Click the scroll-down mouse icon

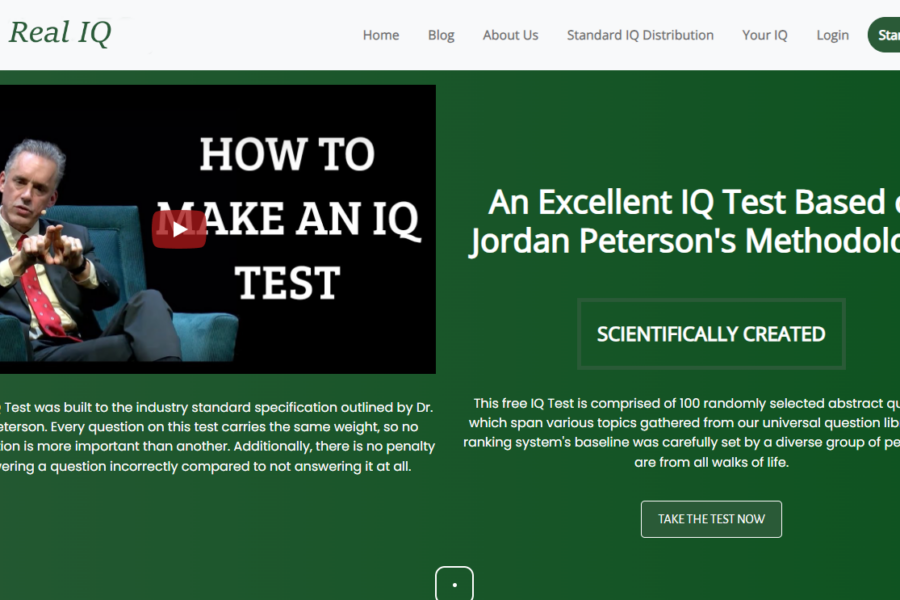(x=454, y=583)
